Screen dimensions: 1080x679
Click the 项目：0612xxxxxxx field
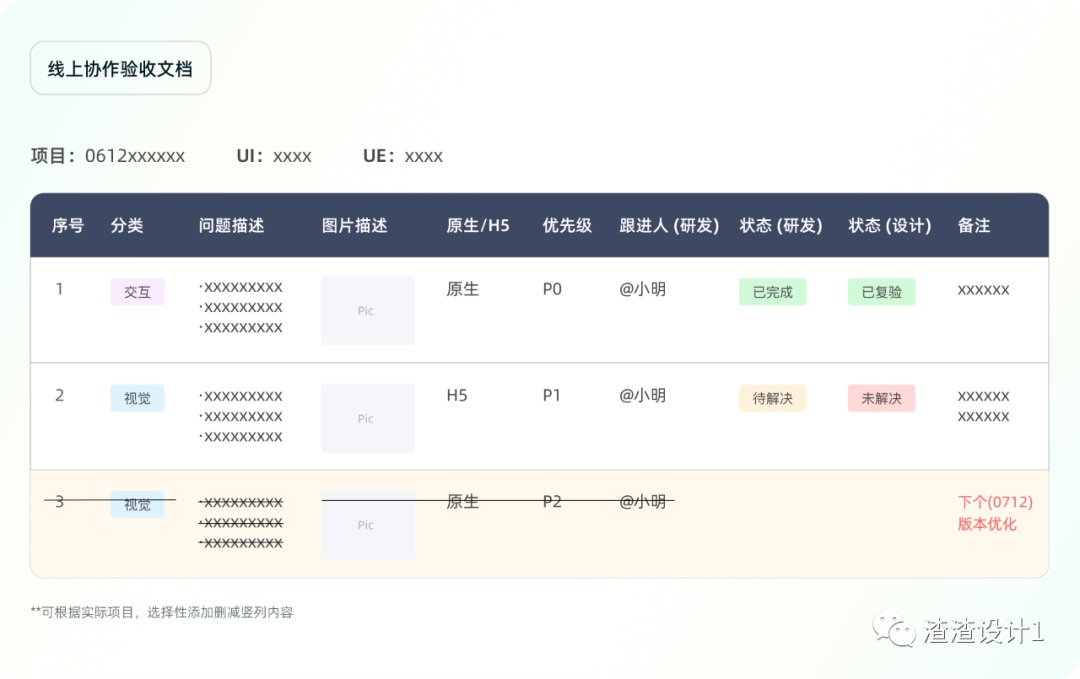108,156
